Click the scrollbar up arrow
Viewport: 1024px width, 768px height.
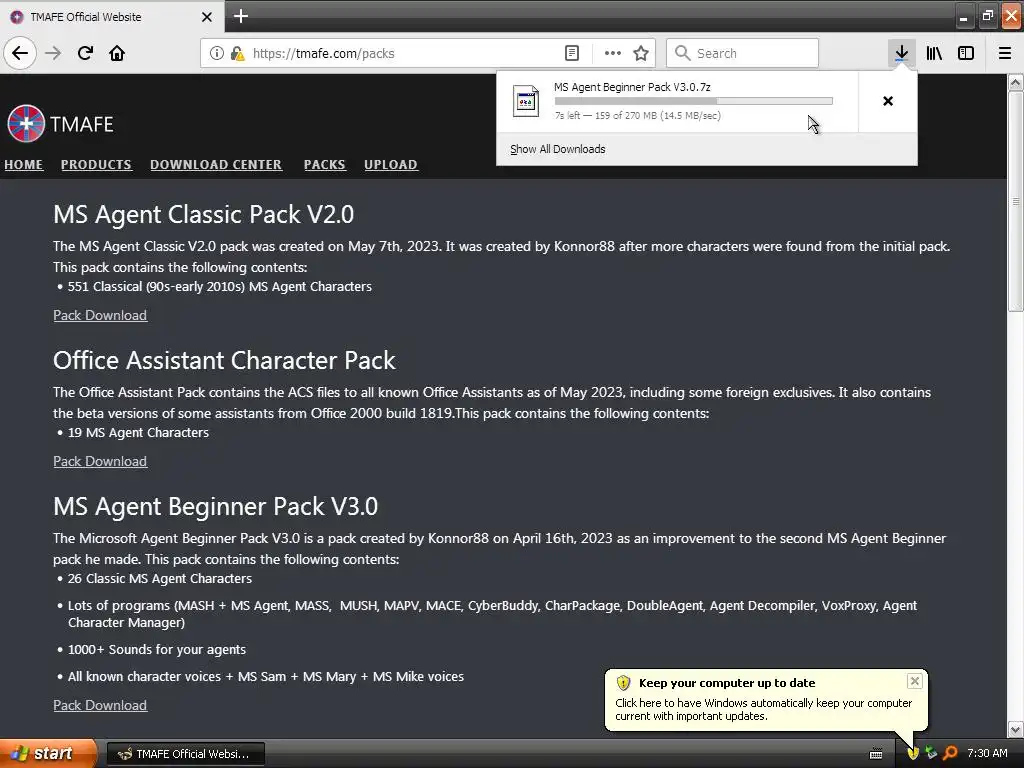click(1016, 83)
